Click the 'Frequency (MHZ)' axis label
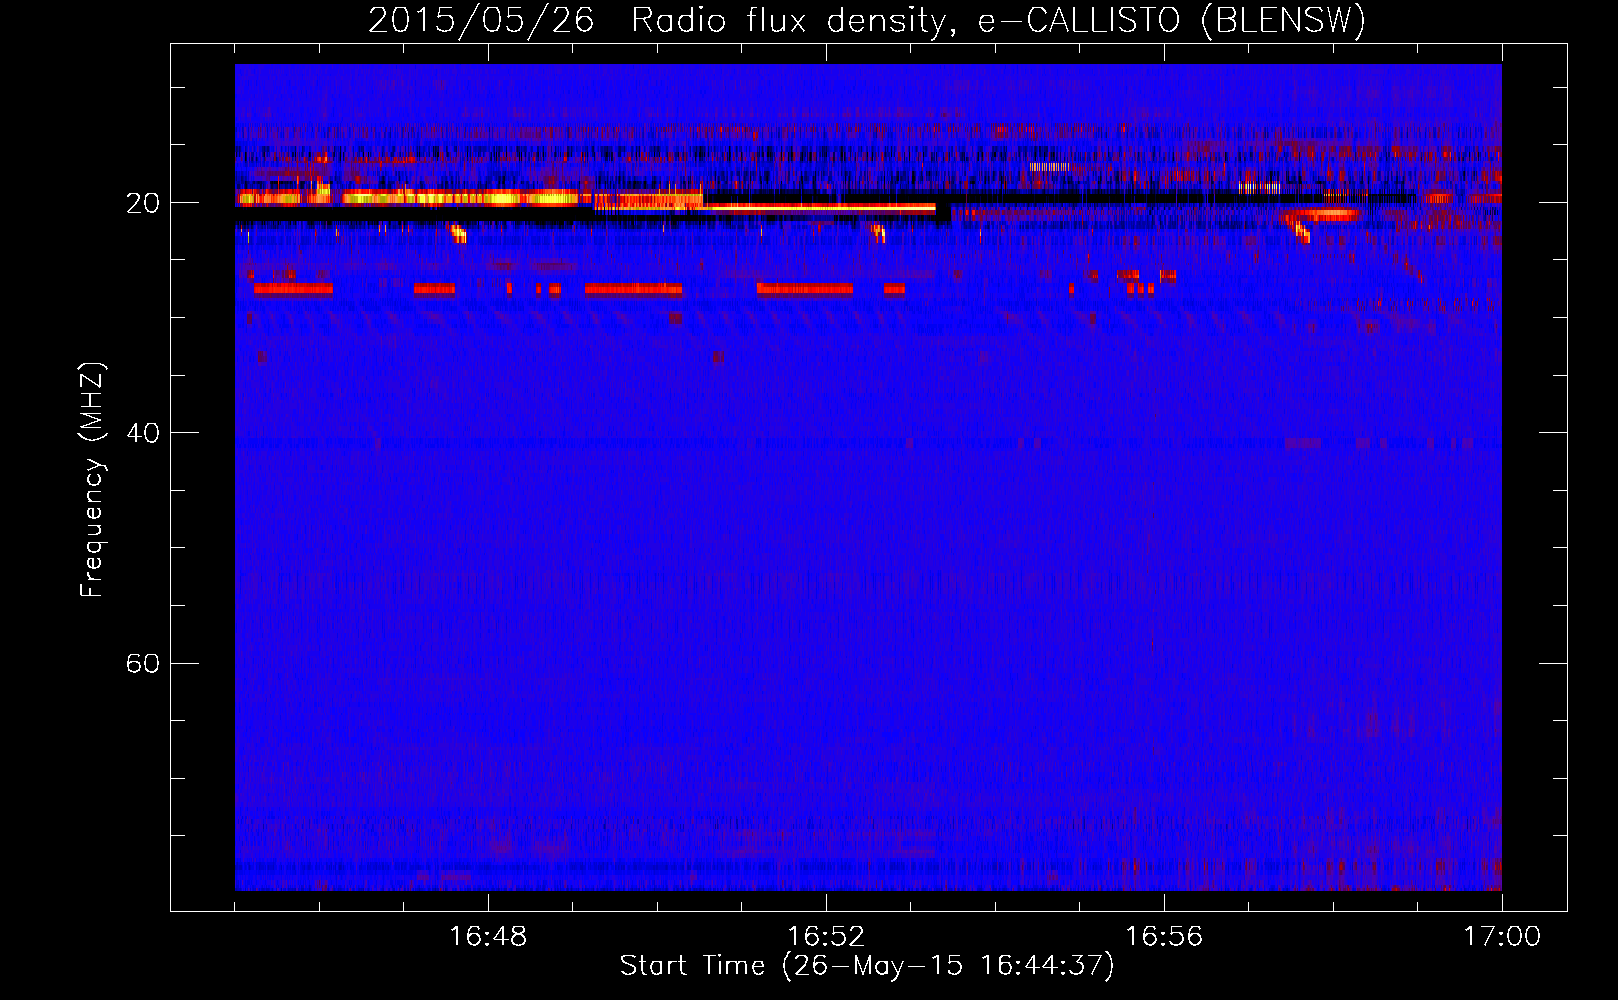Screen dimensions: 1618x1000 [x=92, y=480]
